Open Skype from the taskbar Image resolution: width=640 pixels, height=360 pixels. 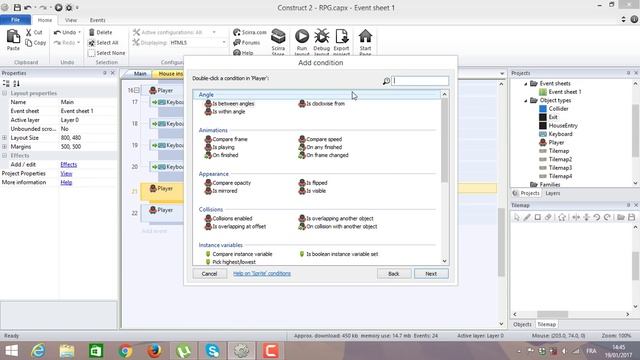pyautogui.click(x=212, y=351)
